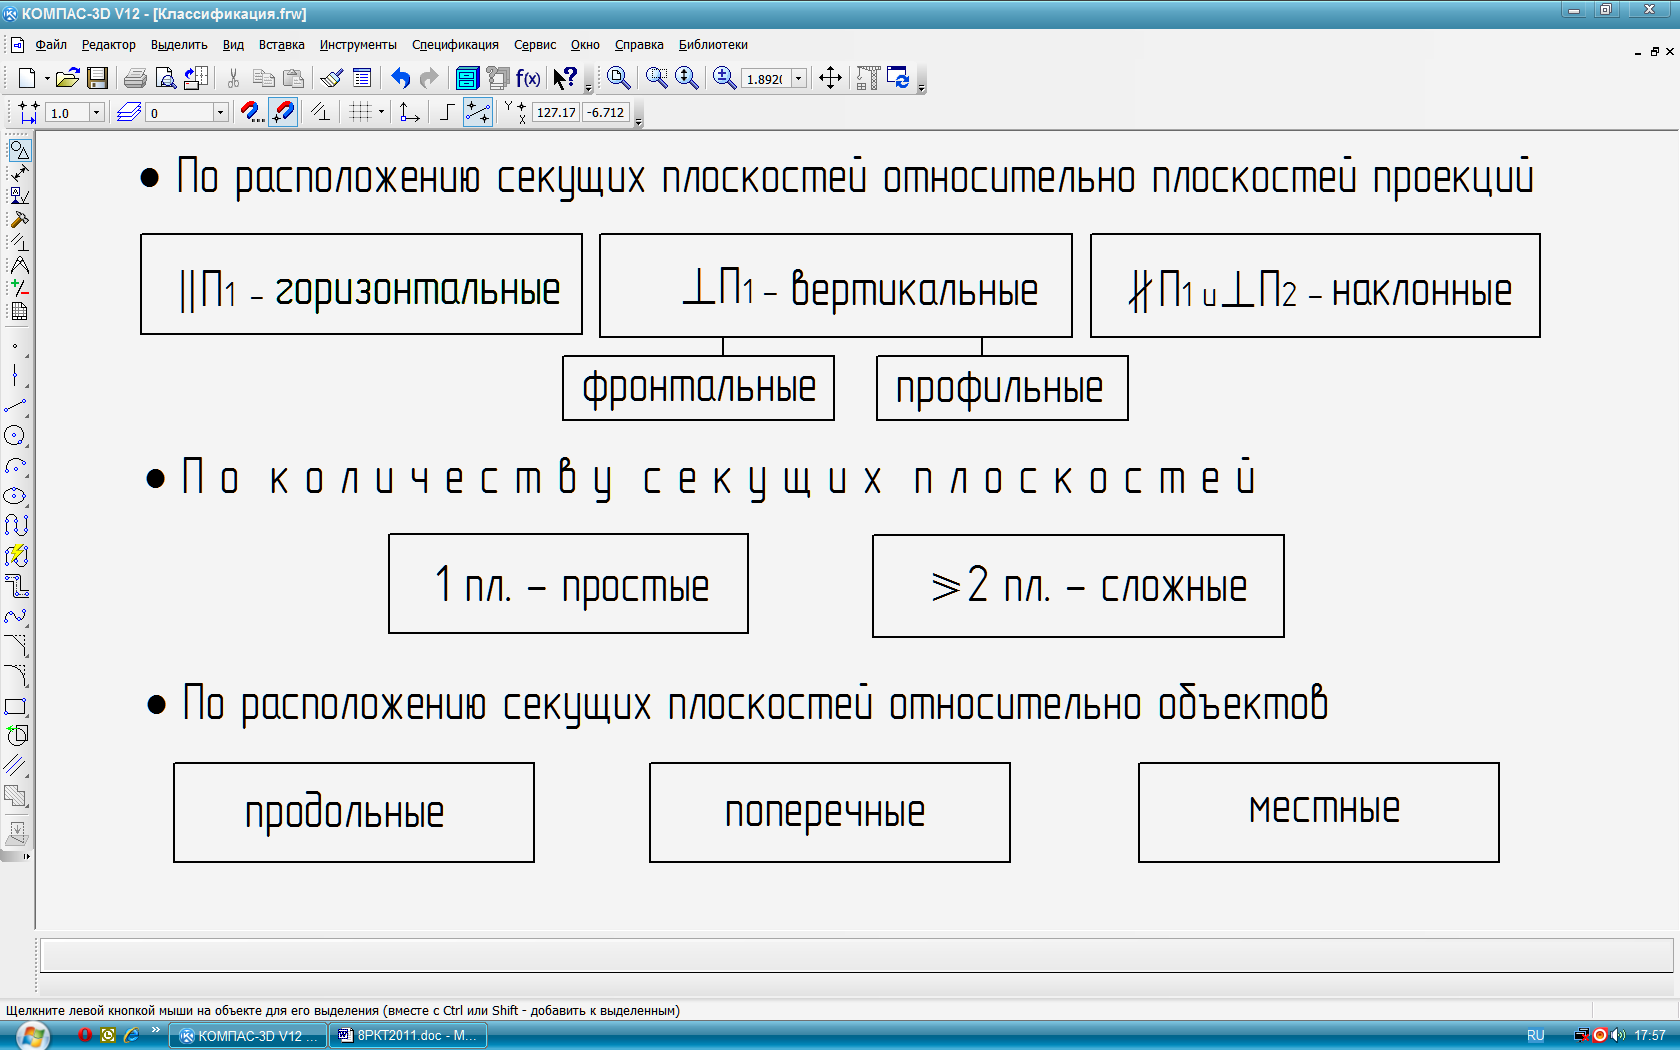Open the Вид menu

(x=233, y=45)
